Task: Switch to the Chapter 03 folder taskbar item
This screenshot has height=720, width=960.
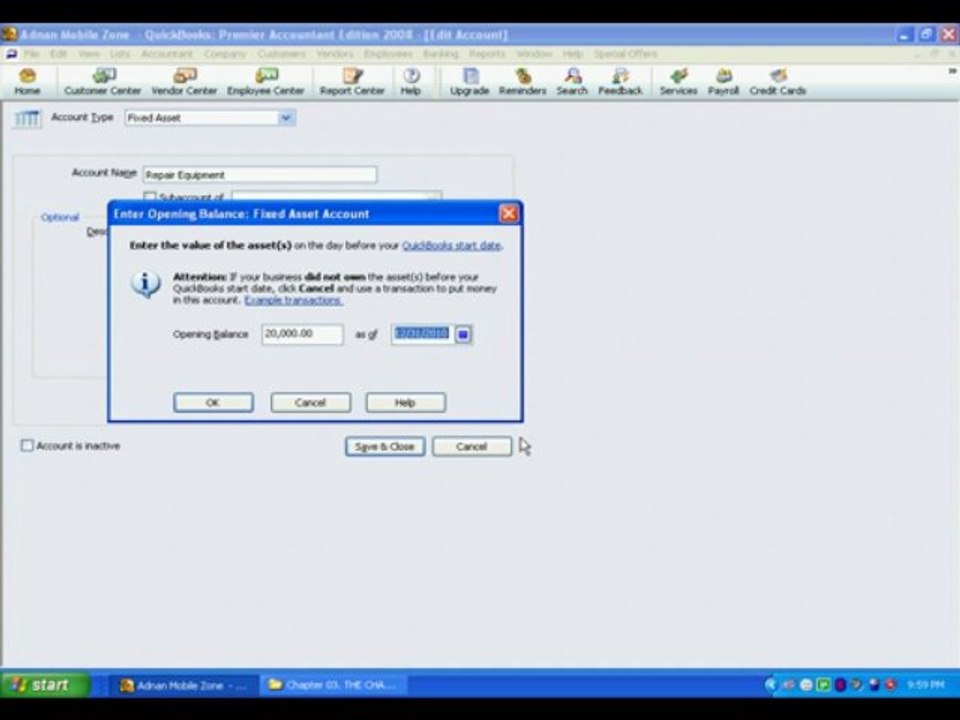Action: [x=334, y=685]
